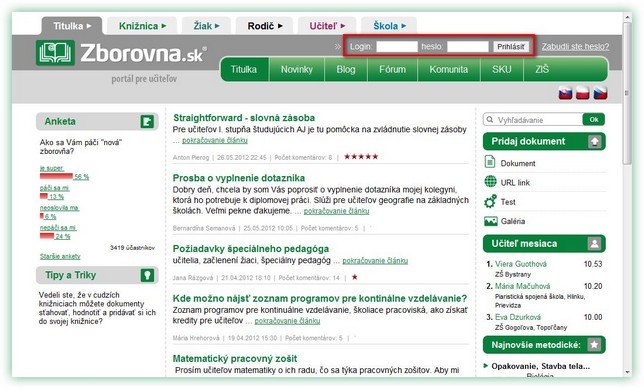Click the Učiteľ mesiaca person icon

point(594,244)
